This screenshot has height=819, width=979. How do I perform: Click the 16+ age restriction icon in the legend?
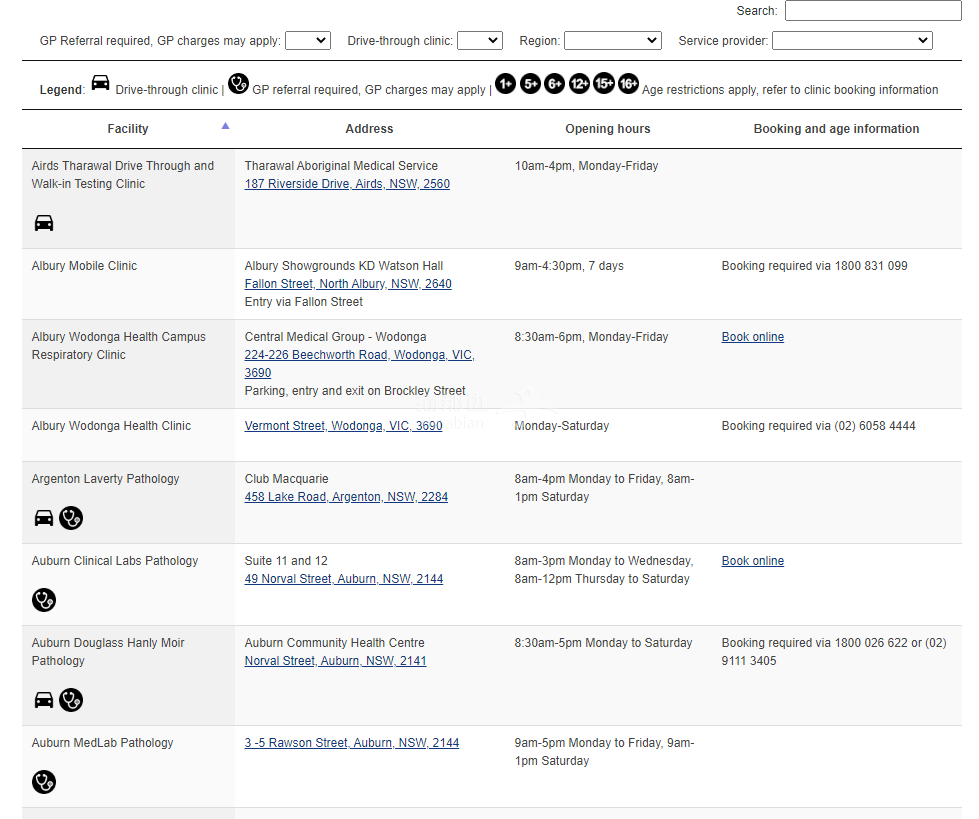[628, 84]
